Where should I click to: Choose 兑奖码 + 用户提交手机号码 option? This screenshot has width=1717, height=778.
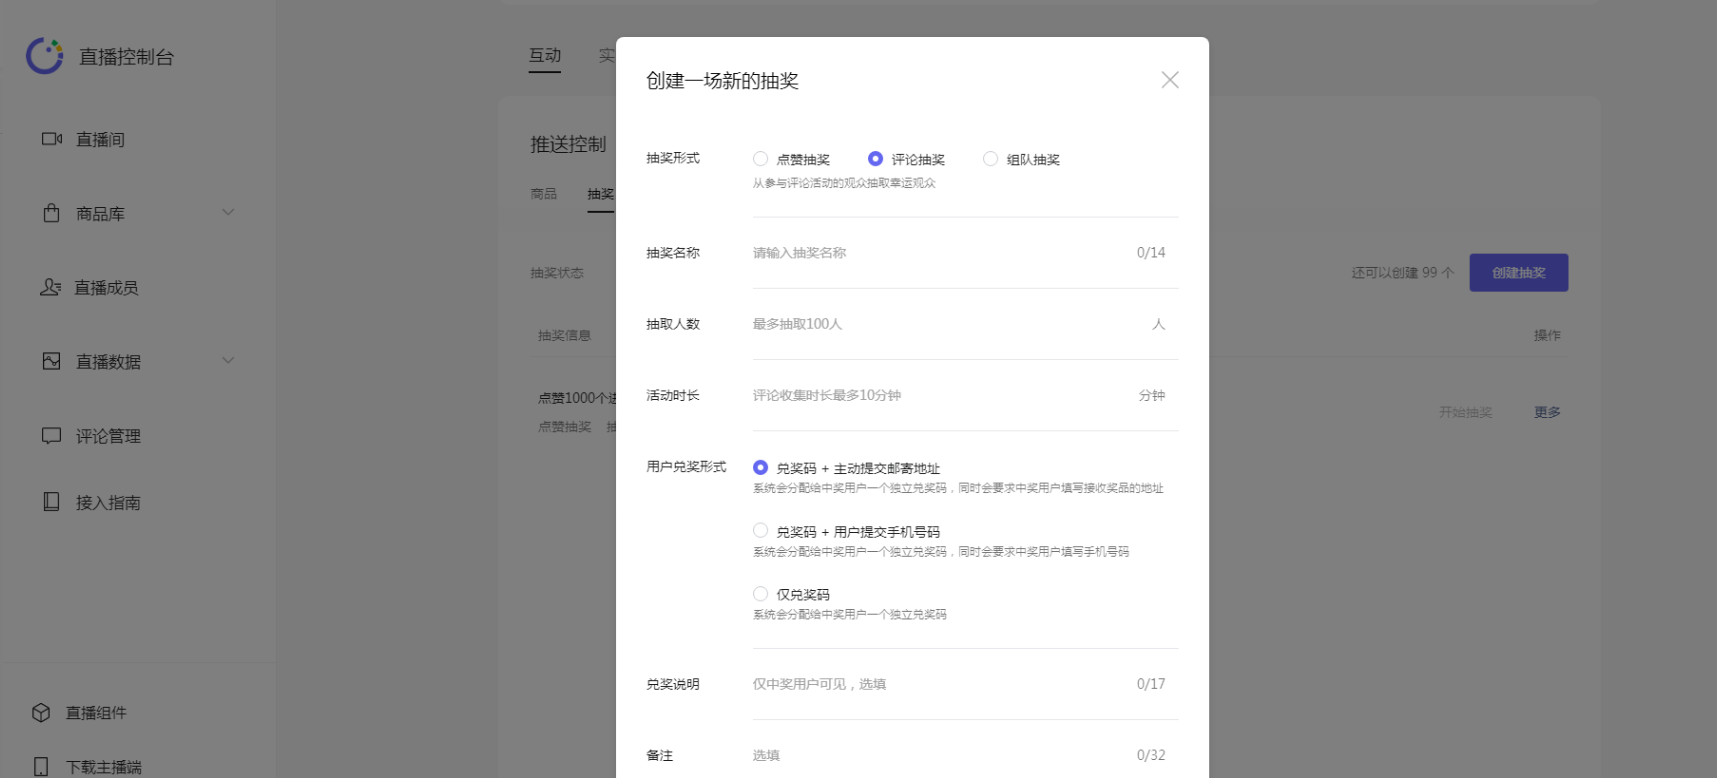761,531
